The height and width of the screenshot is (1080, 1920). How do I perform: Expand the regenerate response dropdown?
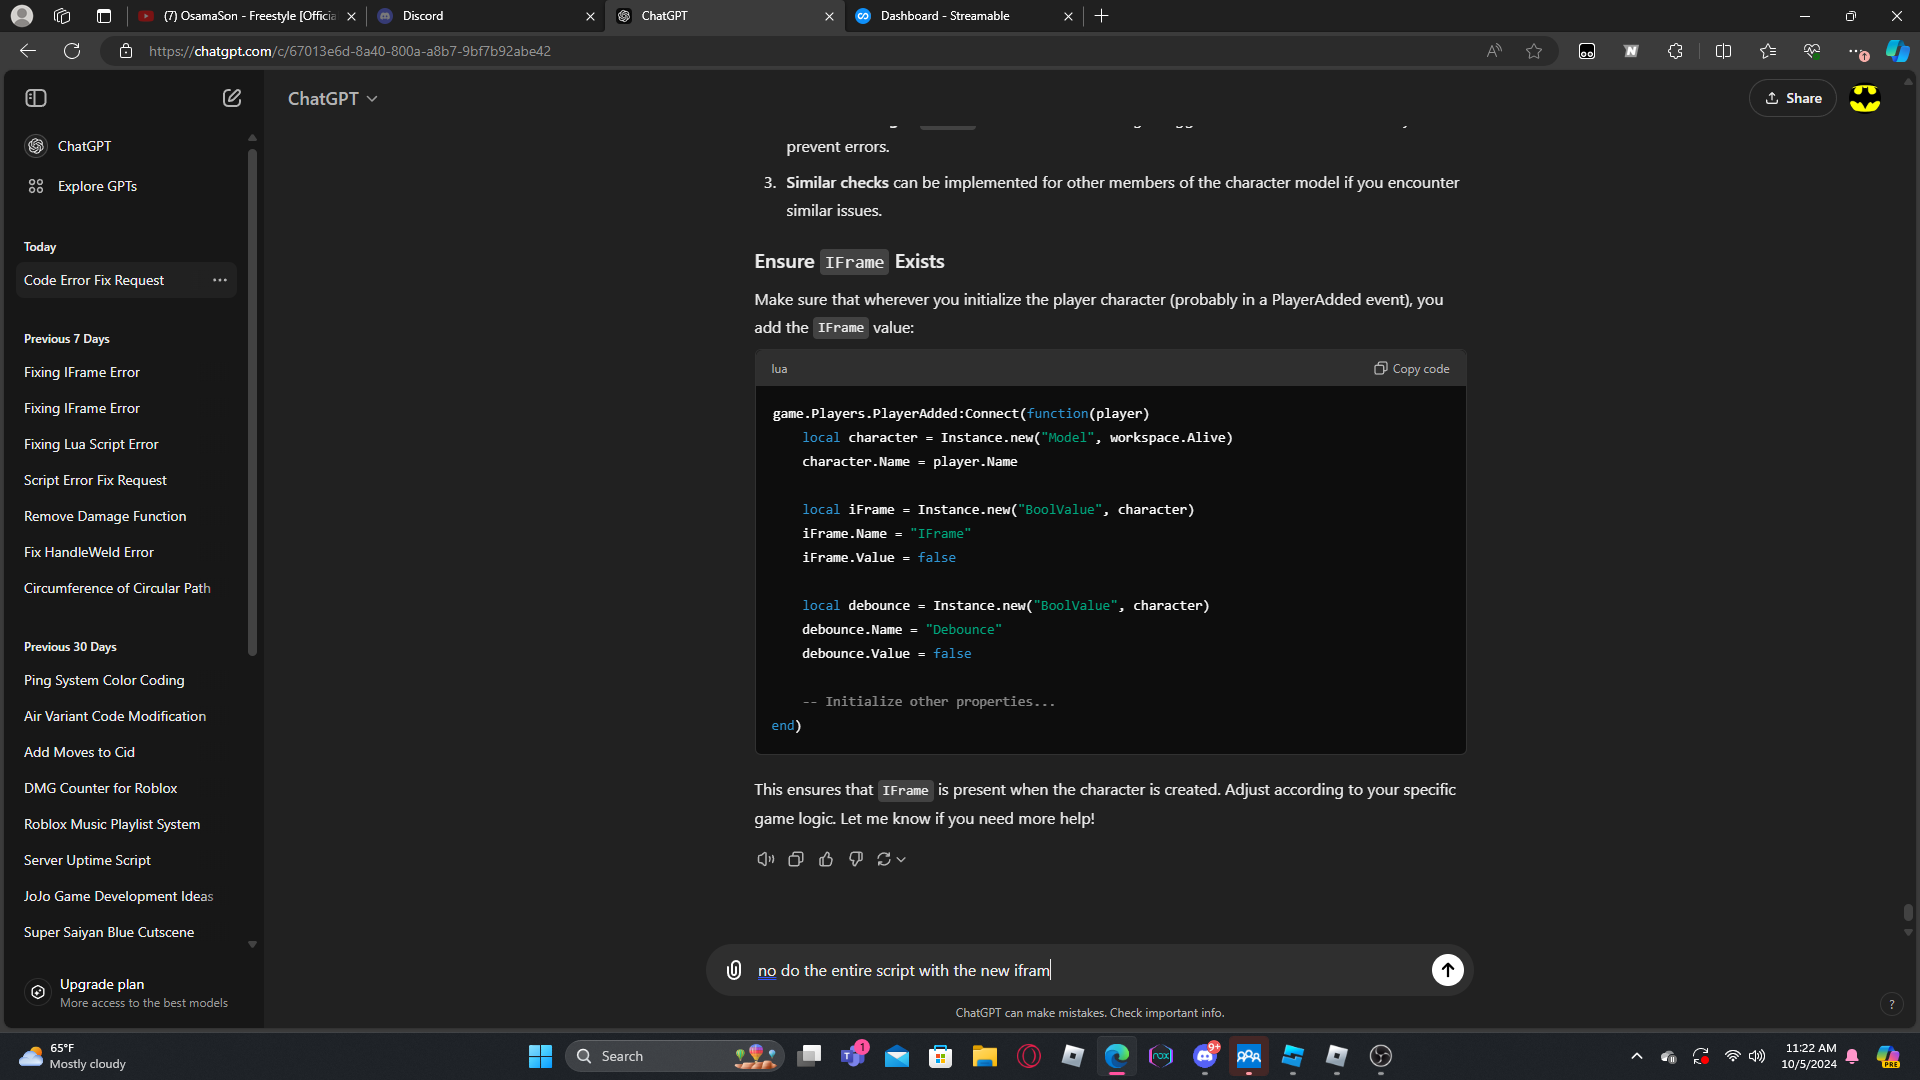[901, 859]
